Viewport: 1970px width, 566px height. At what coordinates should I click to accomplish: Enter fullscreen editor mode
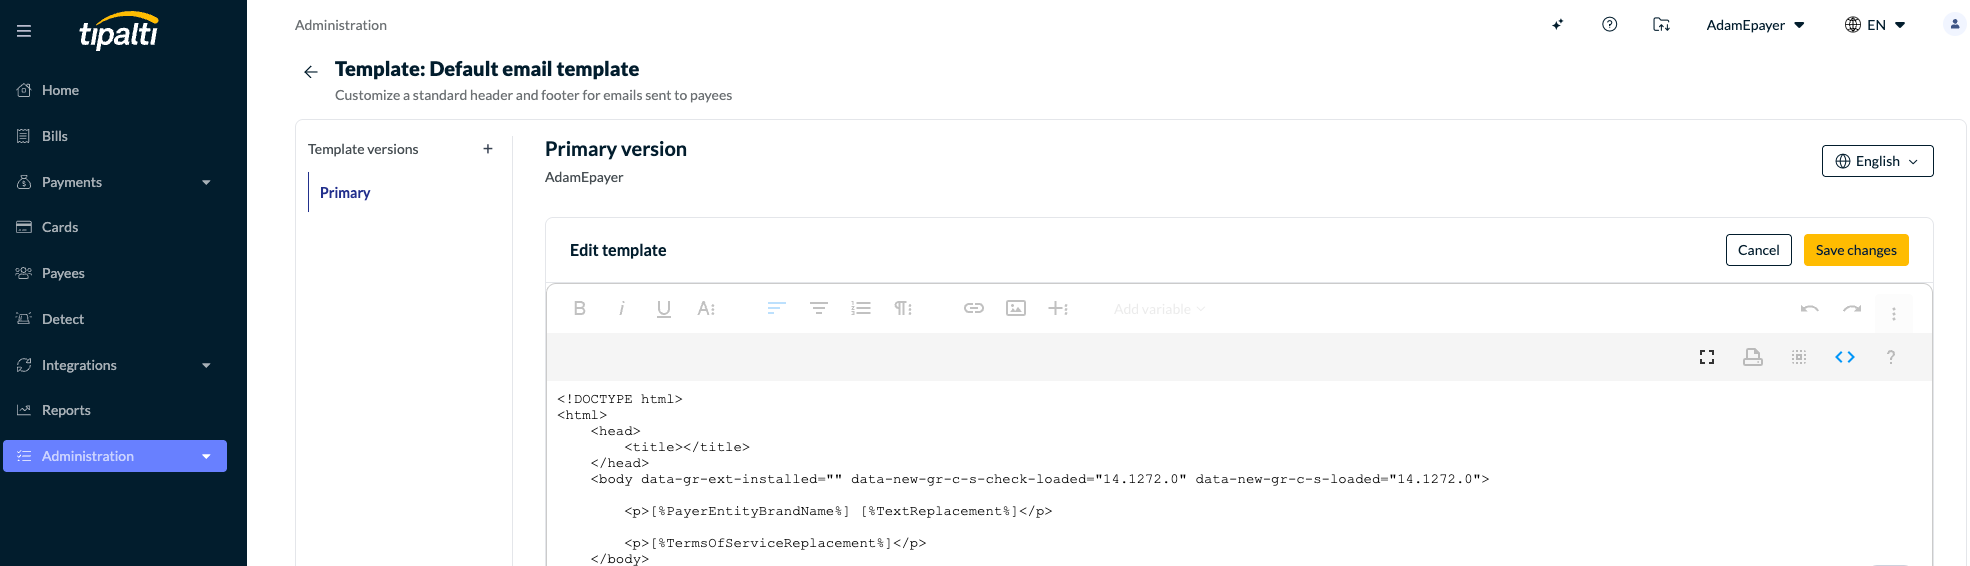click(x=1707, y=357)
